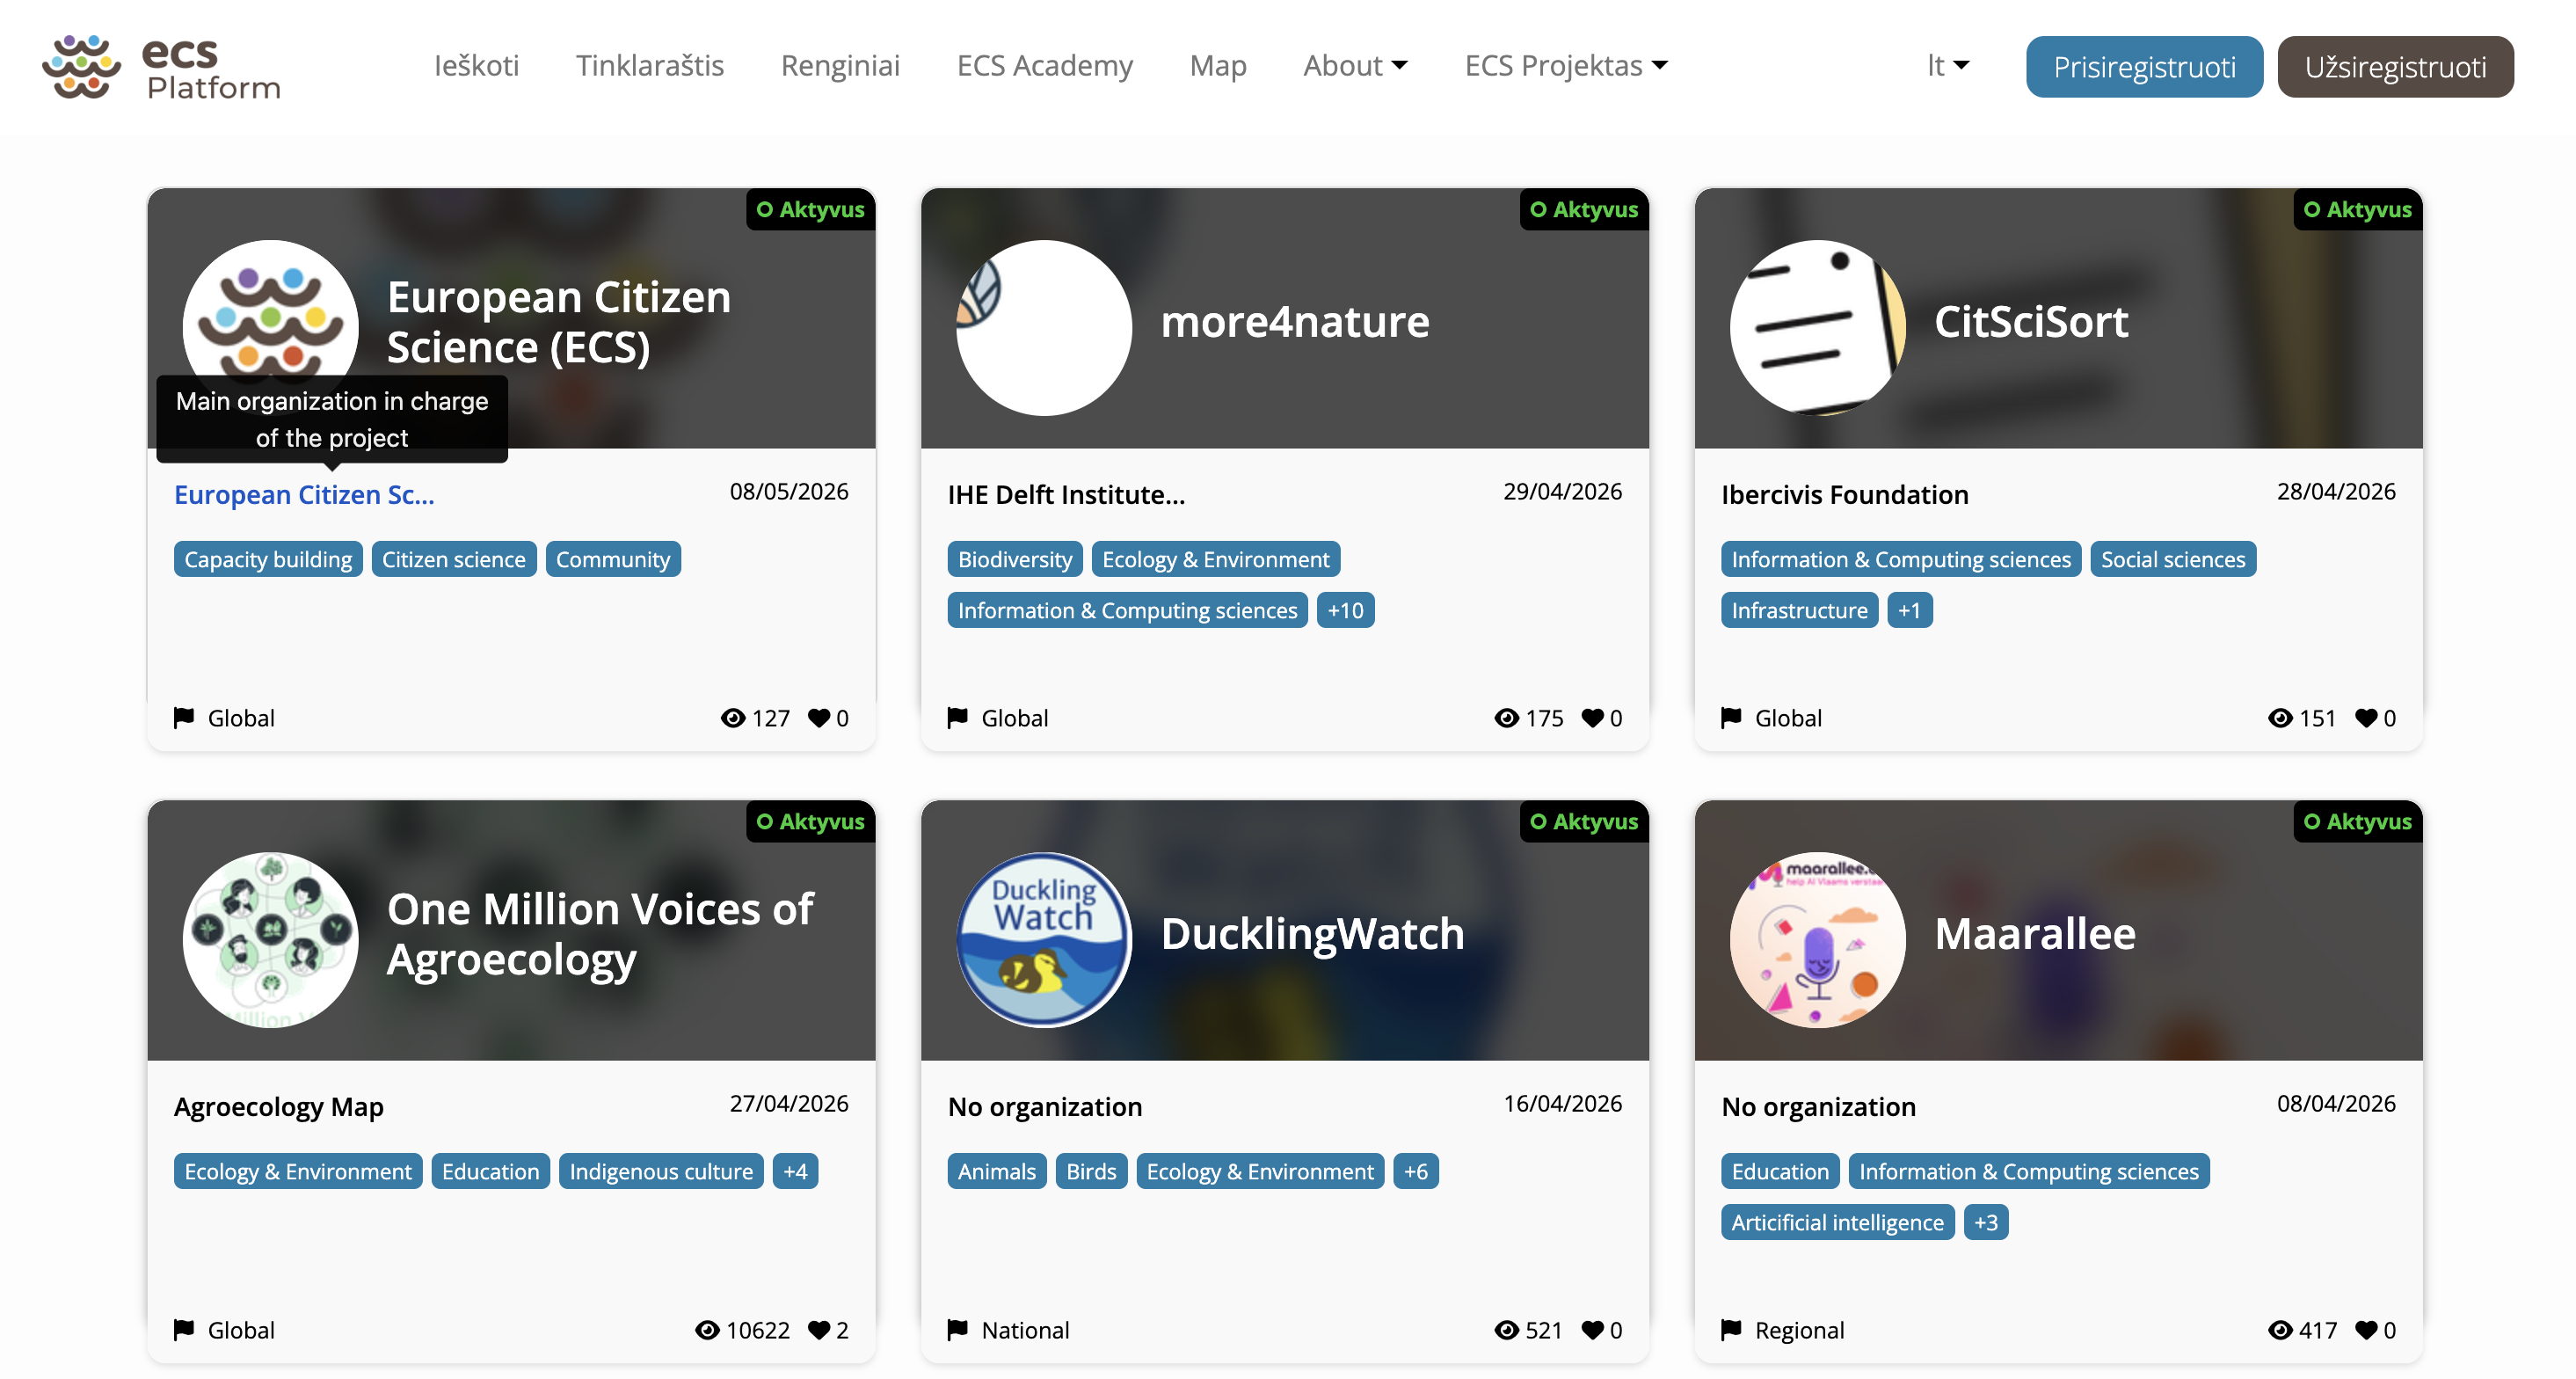2576x1379 pixels.
Task: Click the views eye icon showing 10622
Action: tap(707, 1330)
